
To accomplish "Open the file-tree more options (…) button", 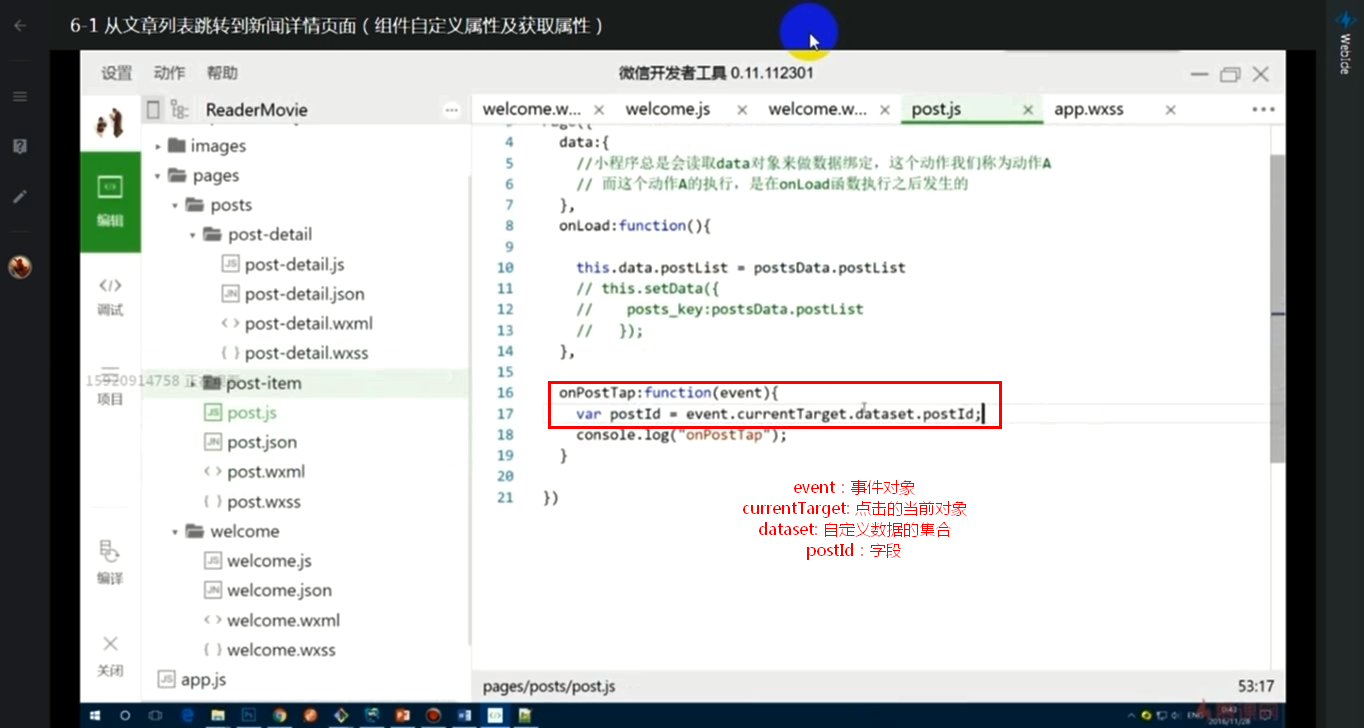I will point(453,109).
